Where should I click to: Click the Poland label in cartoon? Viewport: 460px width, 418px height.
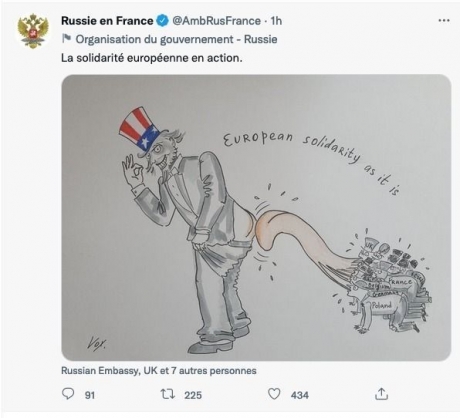coord(382,304)
